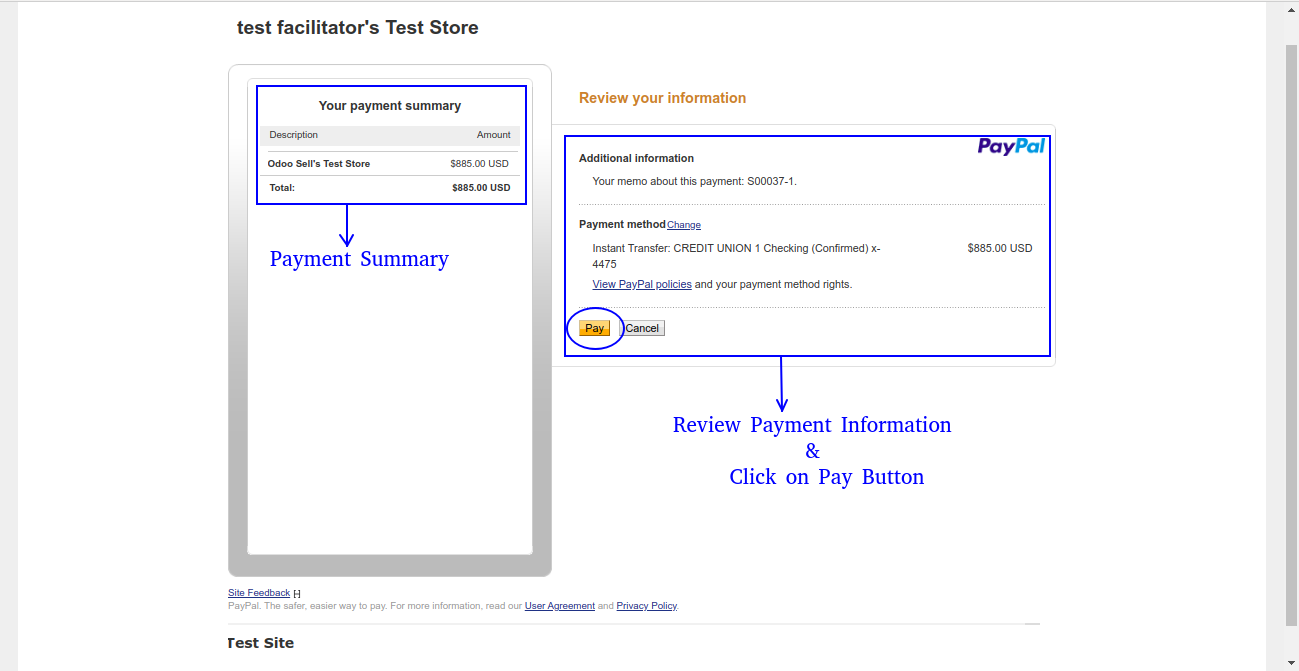Click the 'Test Site' text at the bottom
The image size is (1299, 671).
pos(261,643)
